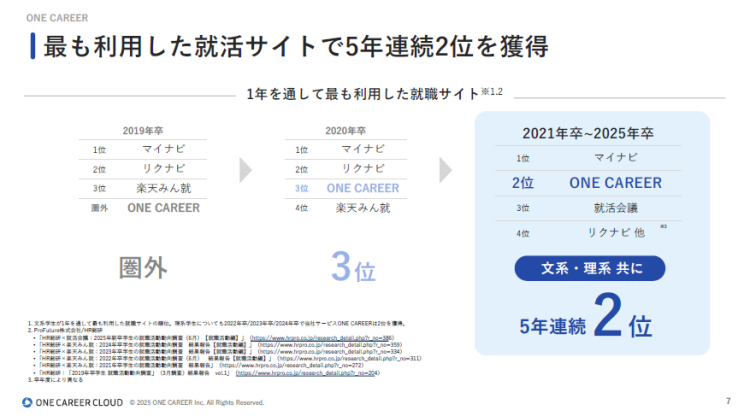Select the slide title 最も利用した就活サイトで5年連続2位を獲得

[x=296, y=46]
